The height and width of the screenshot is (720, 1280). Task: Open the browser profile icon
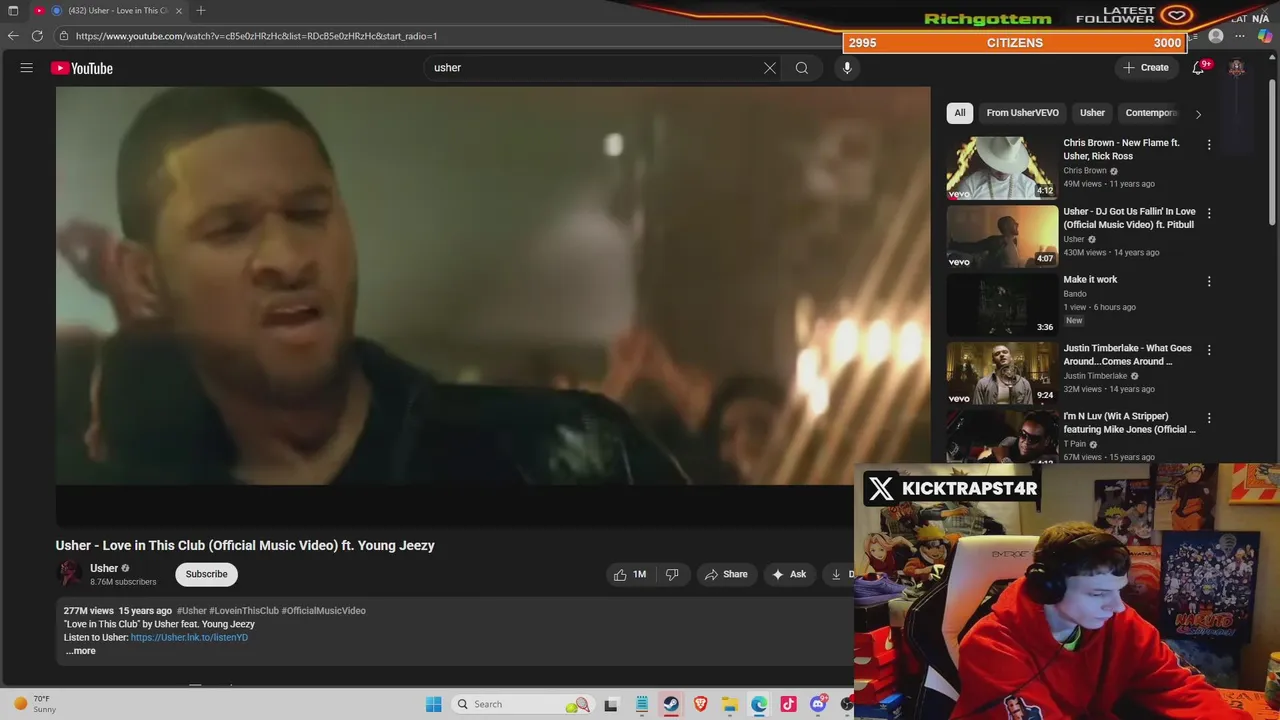1216,36
